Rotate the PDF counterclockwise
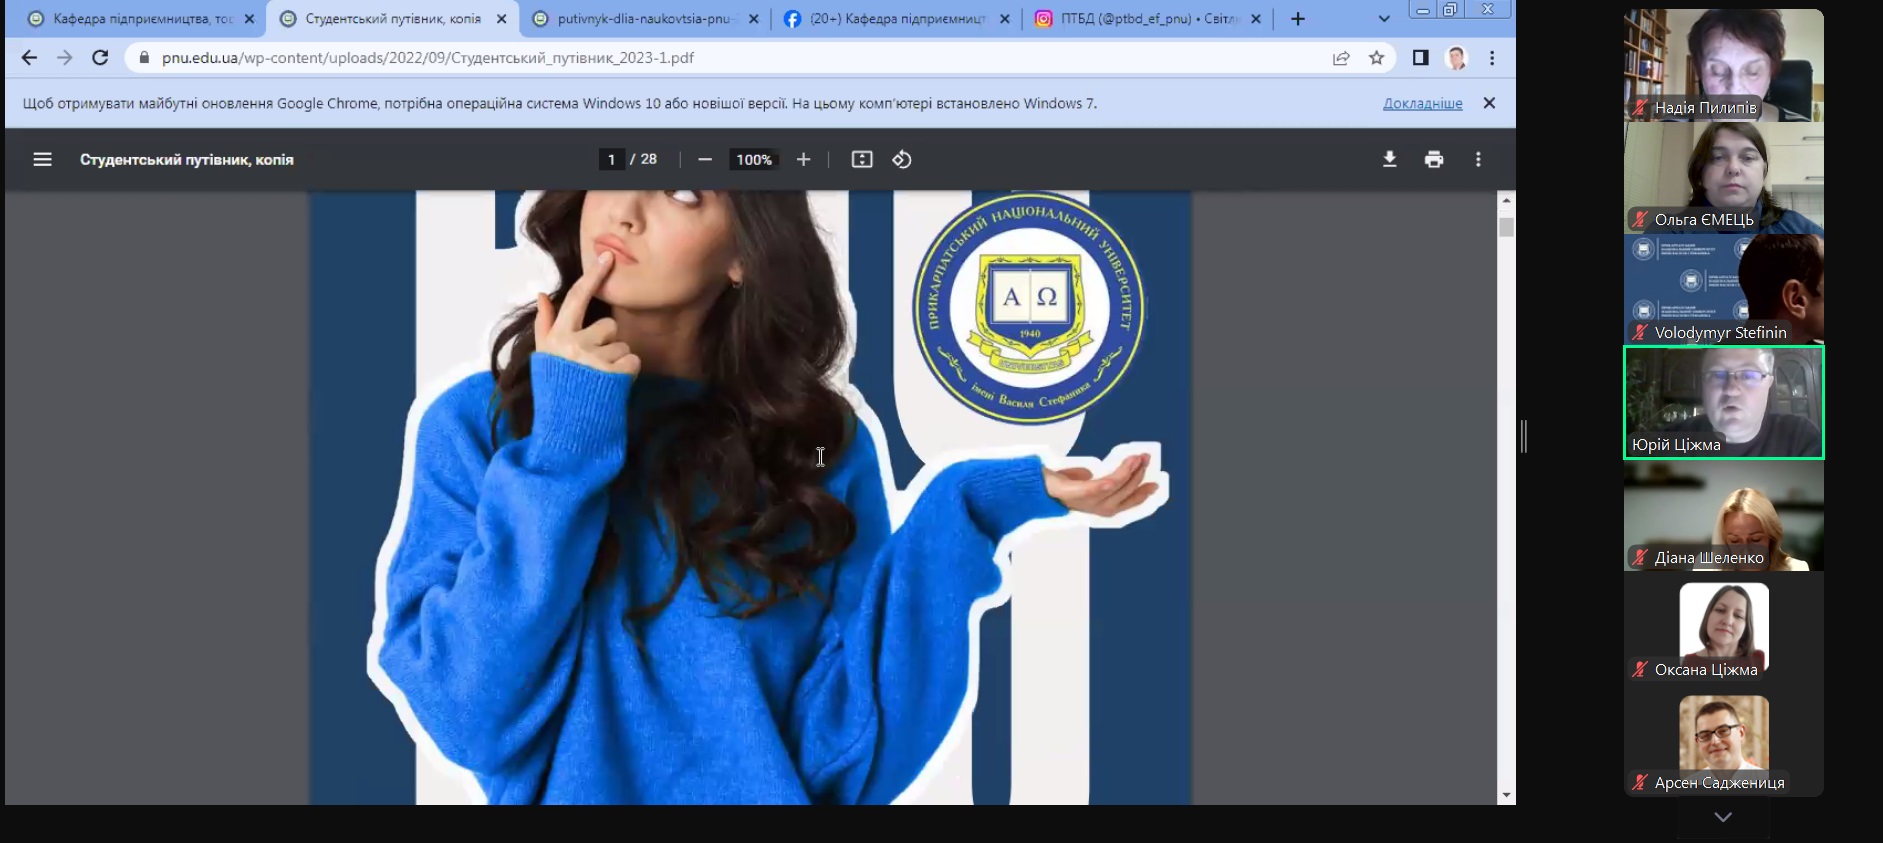Image resolution: width=1883 pixels, height=843 pixels. tap(902, 159)
